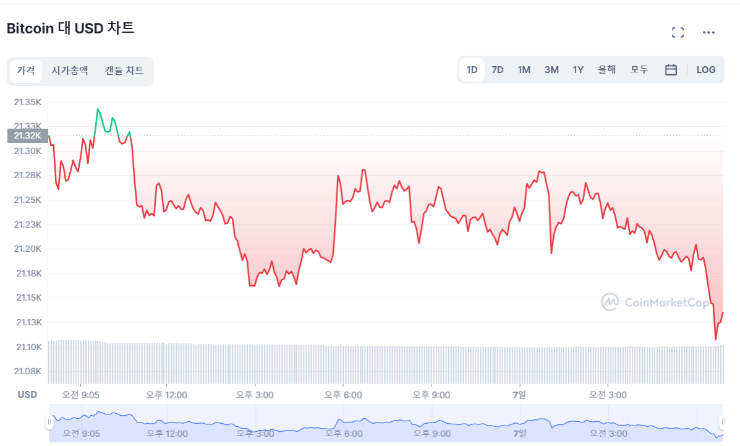Select the 7D time range
Image resolution: width=740 pixels, height=446 pixels.
pyautogui.click(x=498, y=70)
